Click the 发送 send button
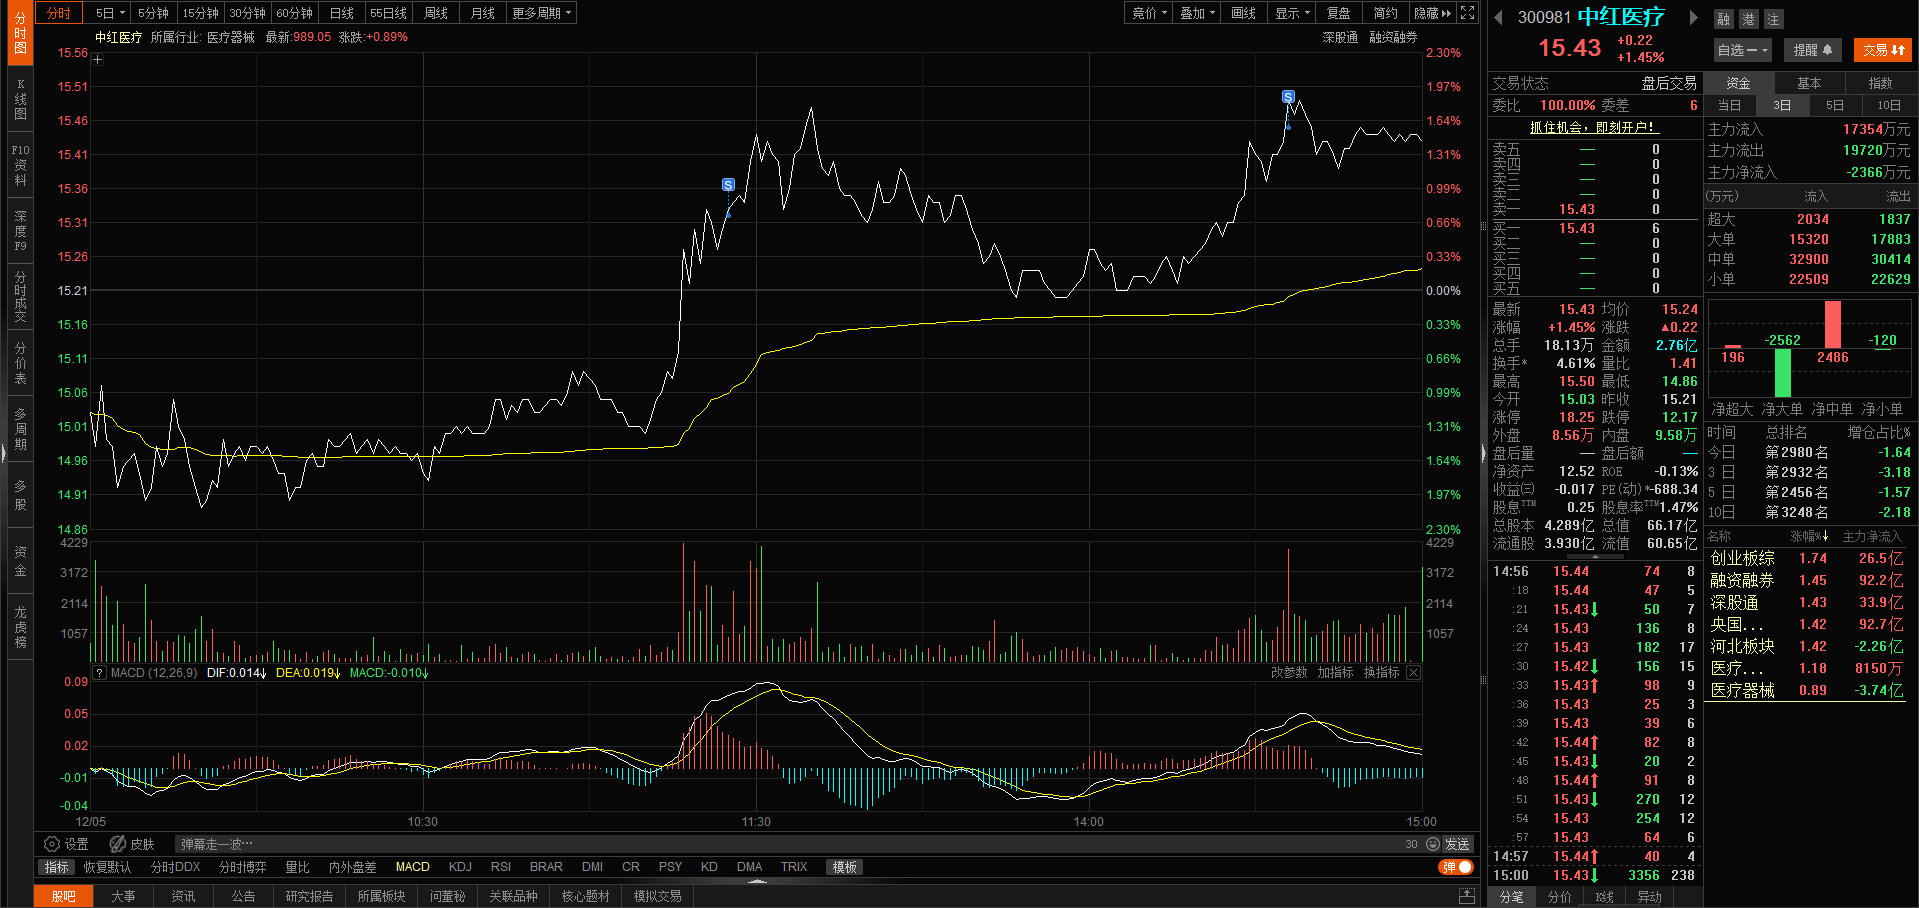This screenshot has height=908, width=1919. 1457,844
